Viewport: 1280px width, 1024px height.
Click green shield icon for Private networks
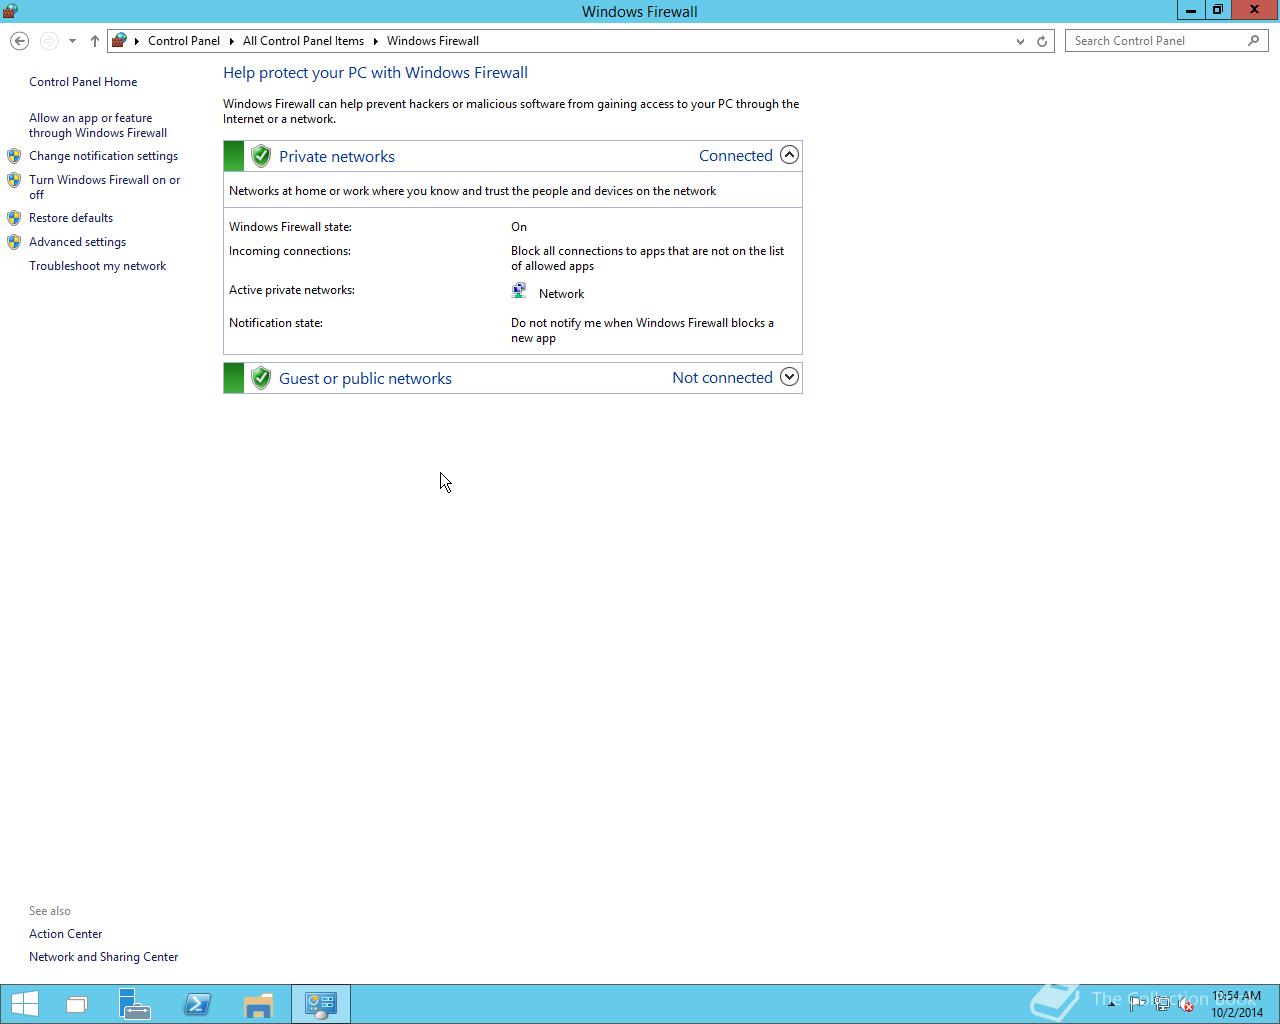point(261,156)
